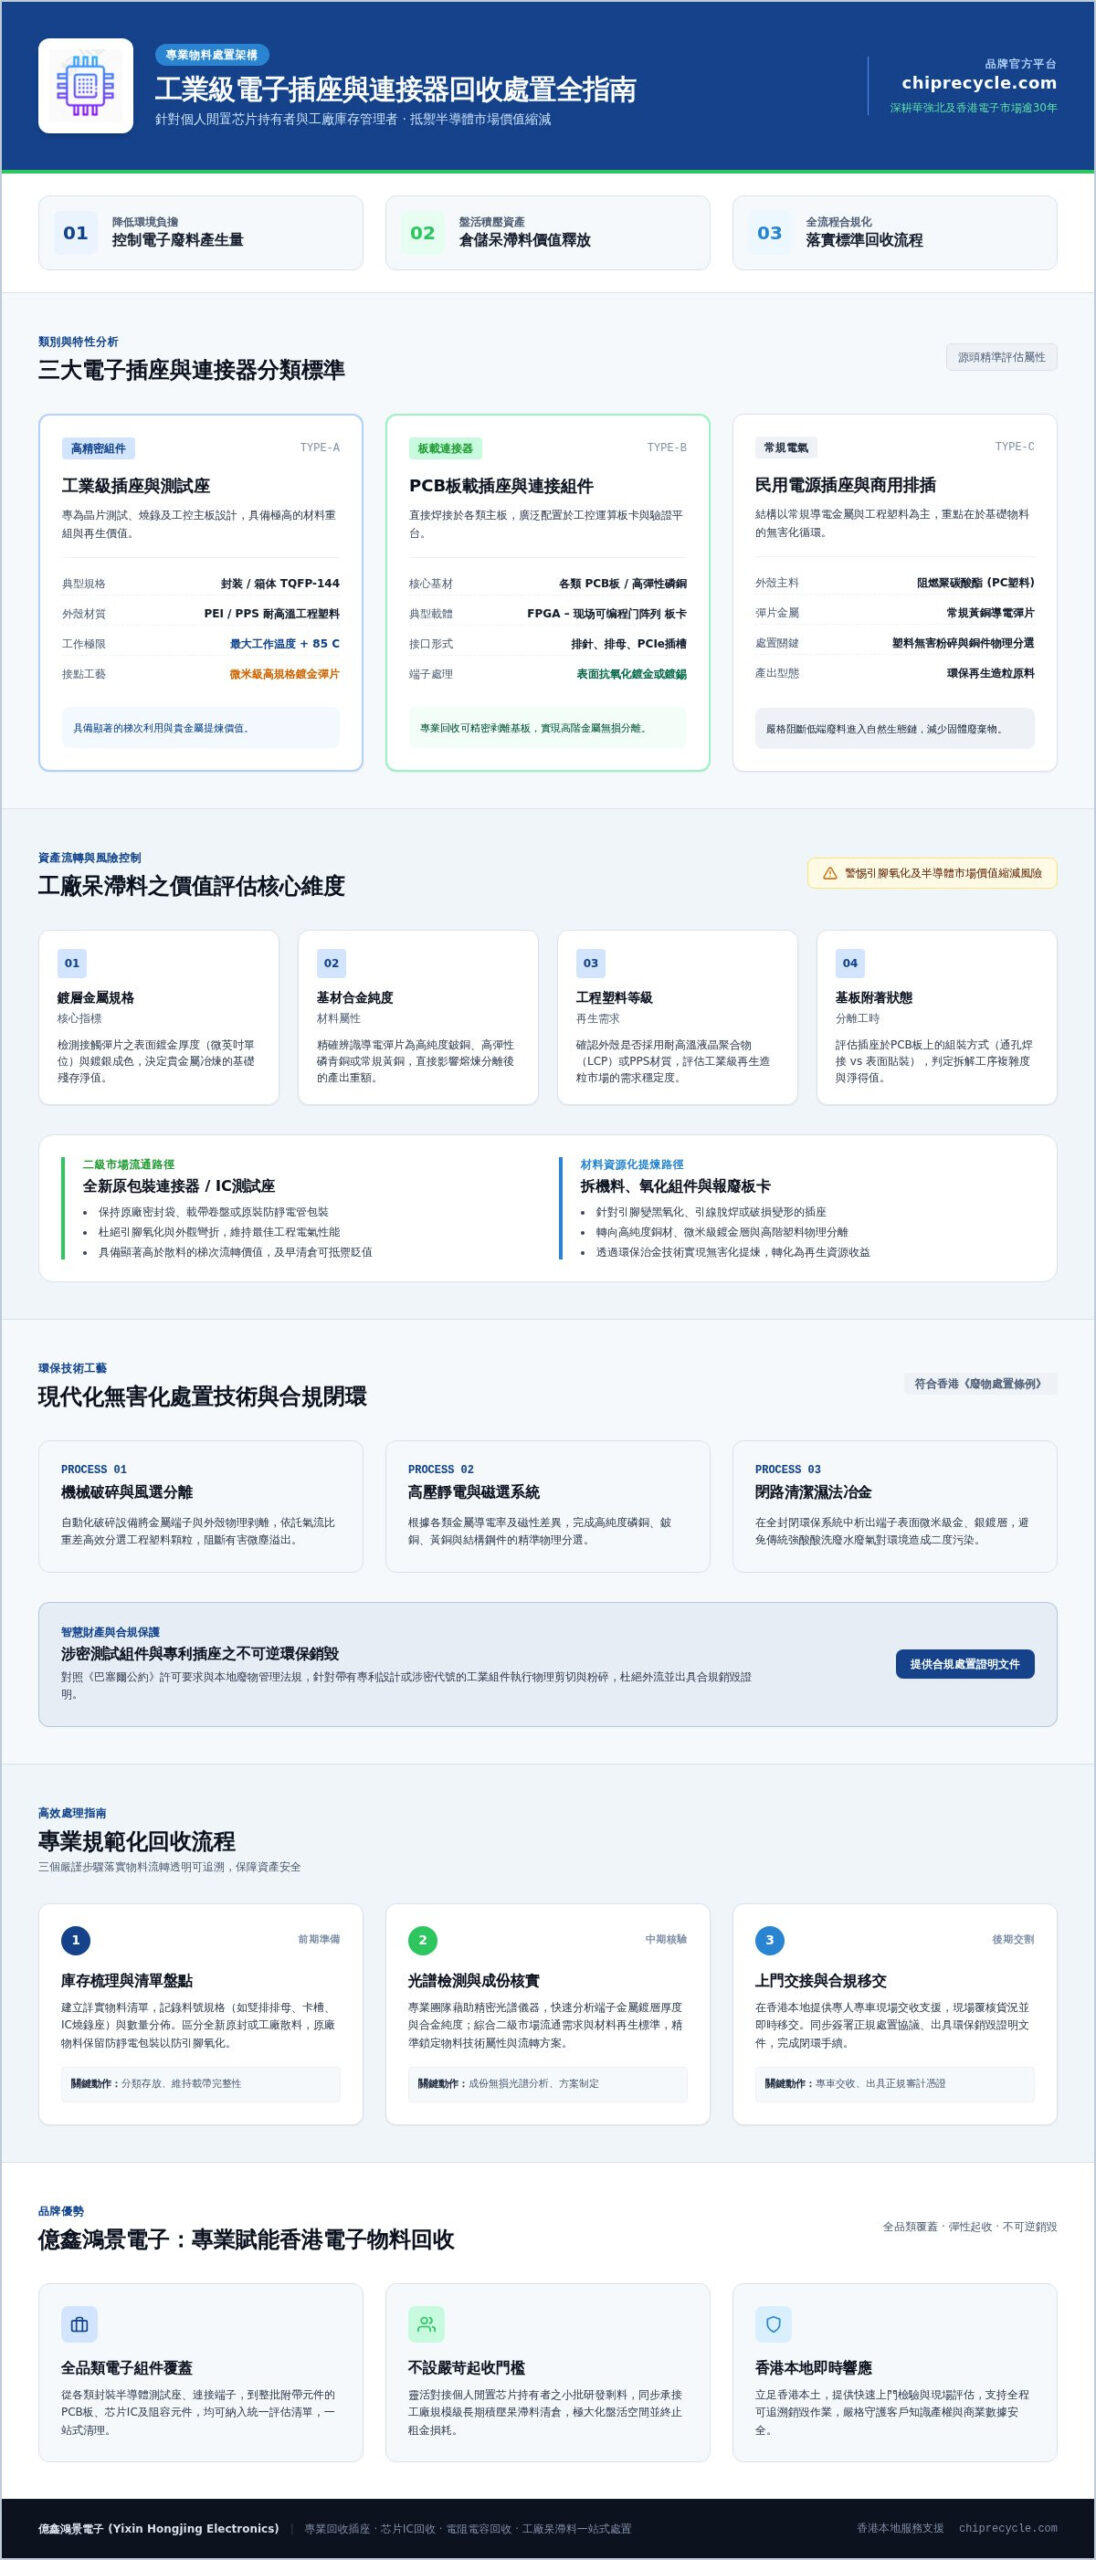Click the 涉密測試組件與專利插座之不可逆環保銷毀 heading

tap(200, 1654)
